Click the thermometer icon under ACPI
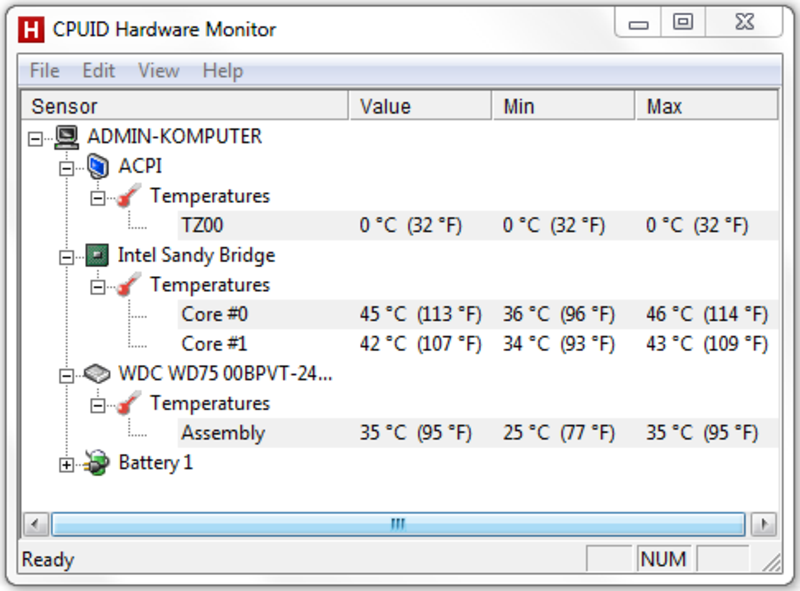The image size is (800, 591). [x=129, y=196]
